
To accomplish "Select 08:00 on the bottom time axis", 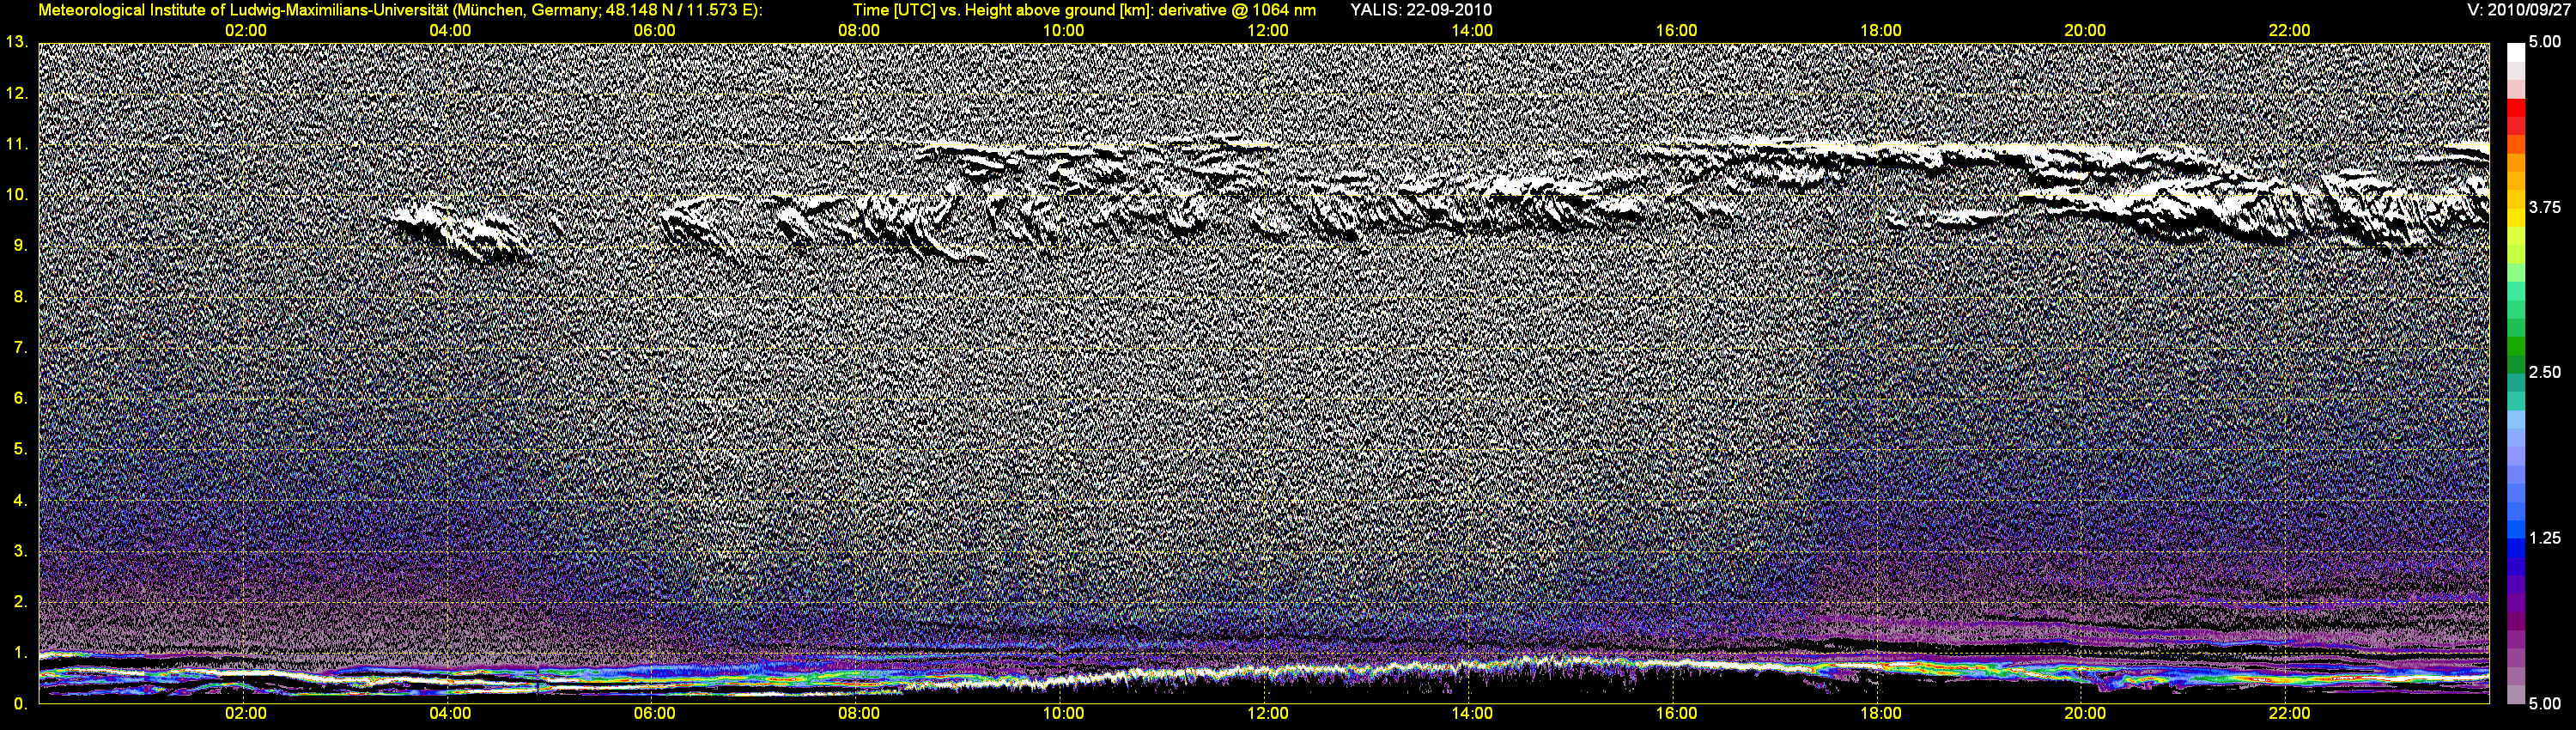I will tap(859, 714).
